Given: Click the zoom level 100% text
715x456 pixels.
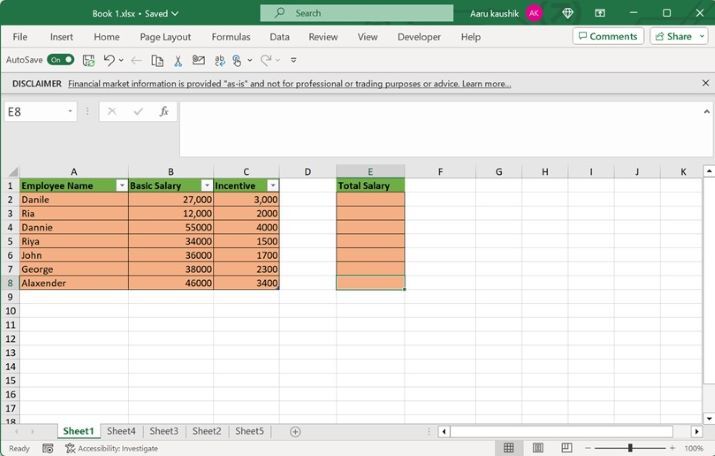Looking at the screenshot, I should coord(694,448).
